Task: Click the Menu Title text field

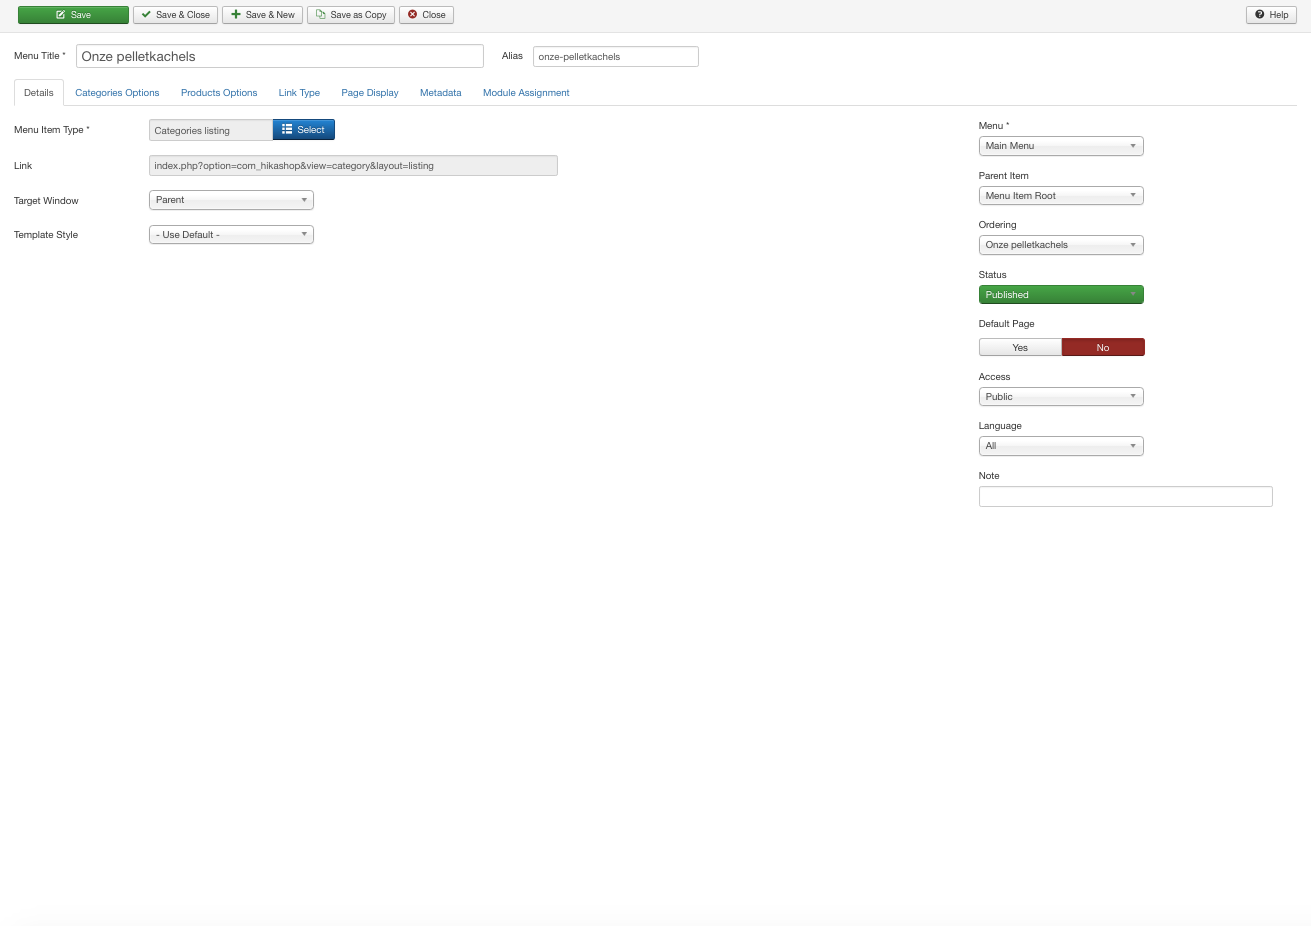Action: point(280,56)
